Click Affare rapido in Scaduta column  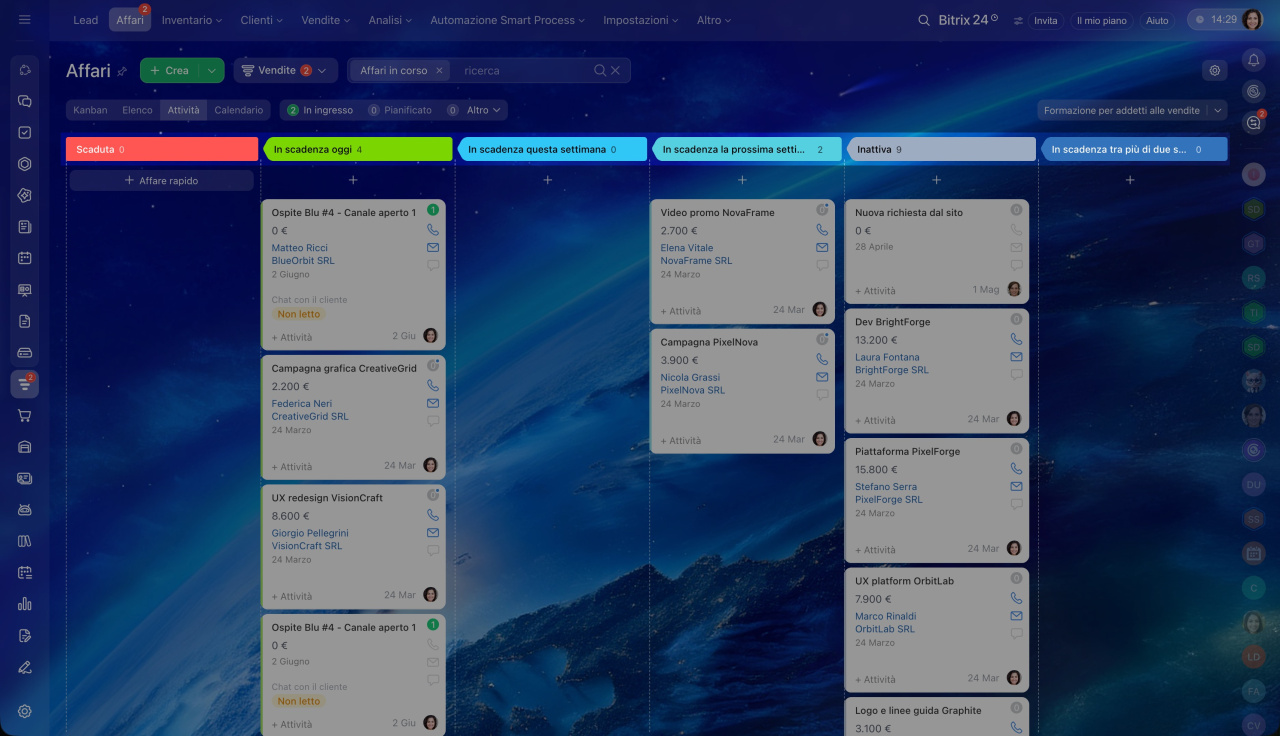[x=161, y=181]
